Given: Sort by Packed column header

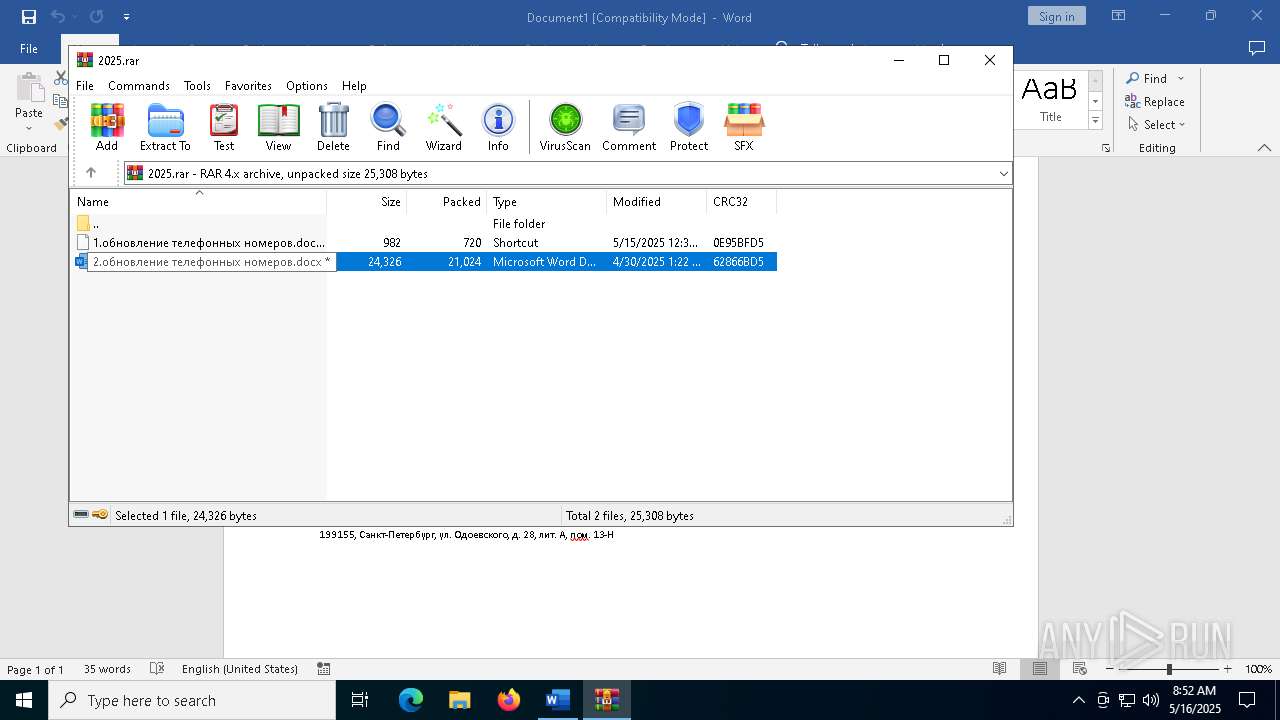Looking at the screenshot, I should click(447, 201).
